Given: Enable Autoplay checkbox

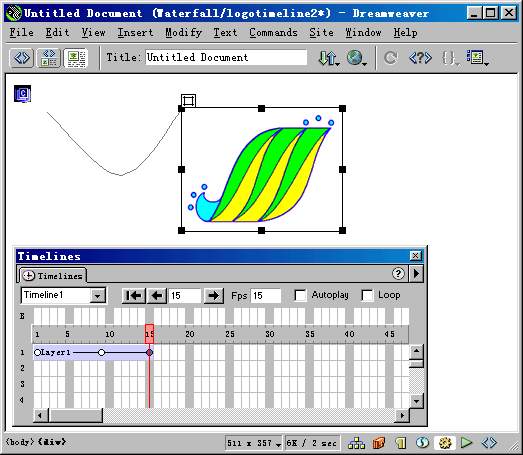Looking at the screenshot, I should [x=300, y=296].
